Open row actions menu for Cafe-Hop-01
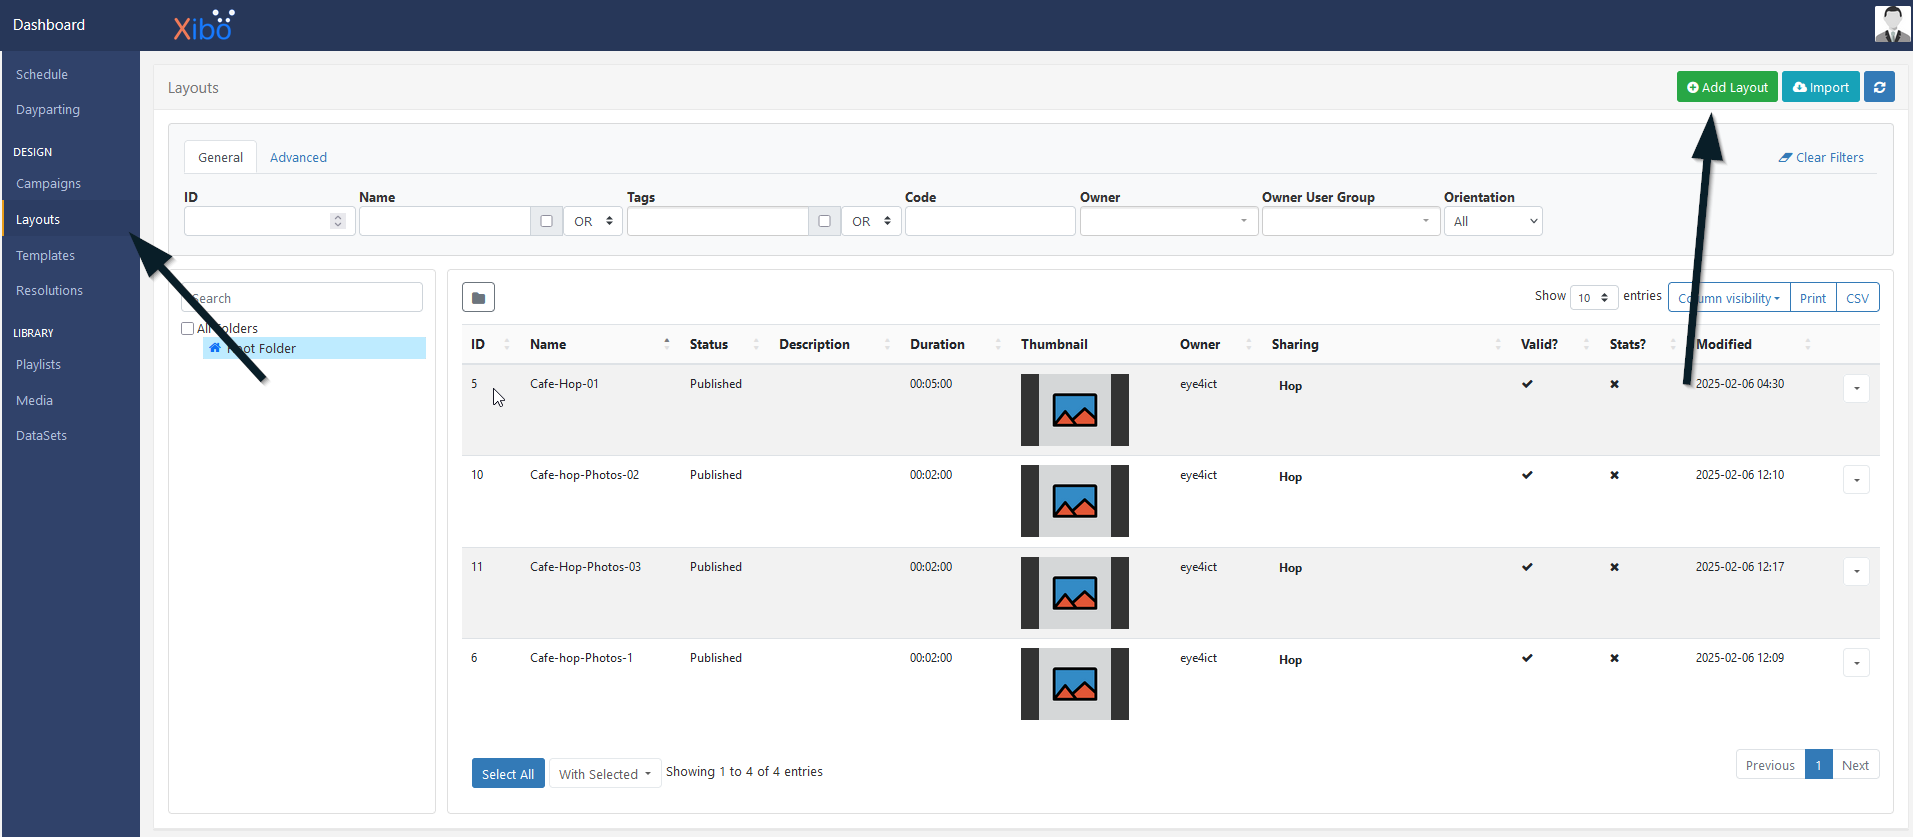 point(1856,388)
